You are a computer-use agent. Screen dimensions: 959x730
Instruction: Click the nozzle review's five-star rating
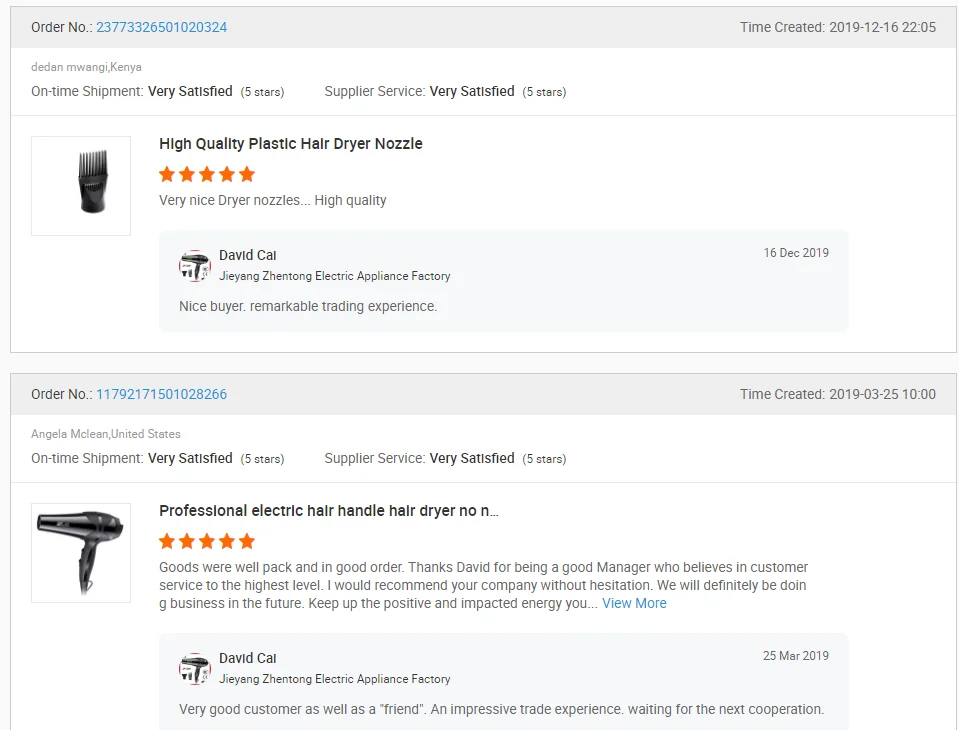207,174
